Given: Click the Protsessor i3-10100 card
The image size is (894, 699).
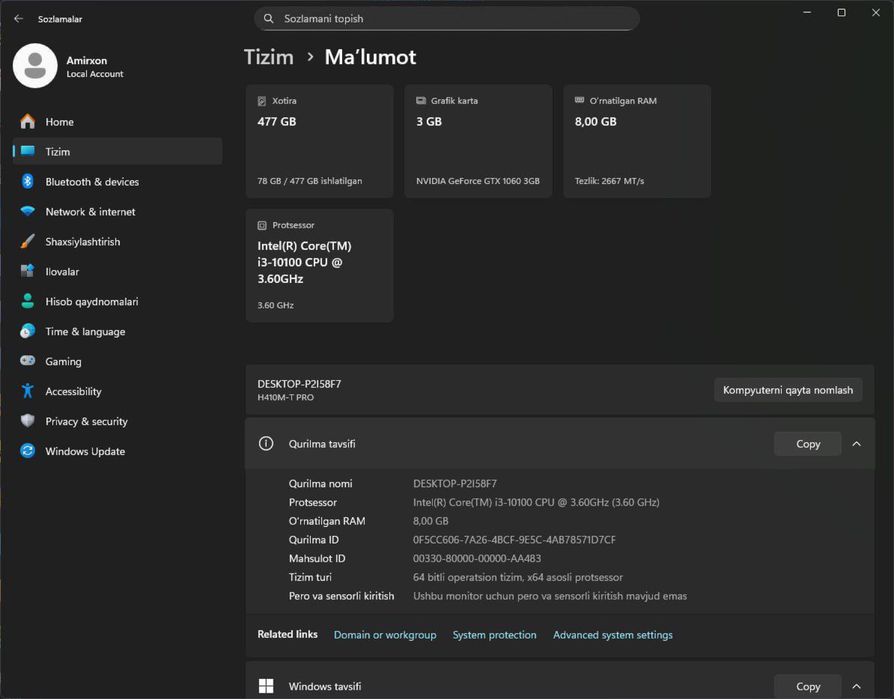Looking at the screenshot, I should pyautogui.click(x=319, y=265).
